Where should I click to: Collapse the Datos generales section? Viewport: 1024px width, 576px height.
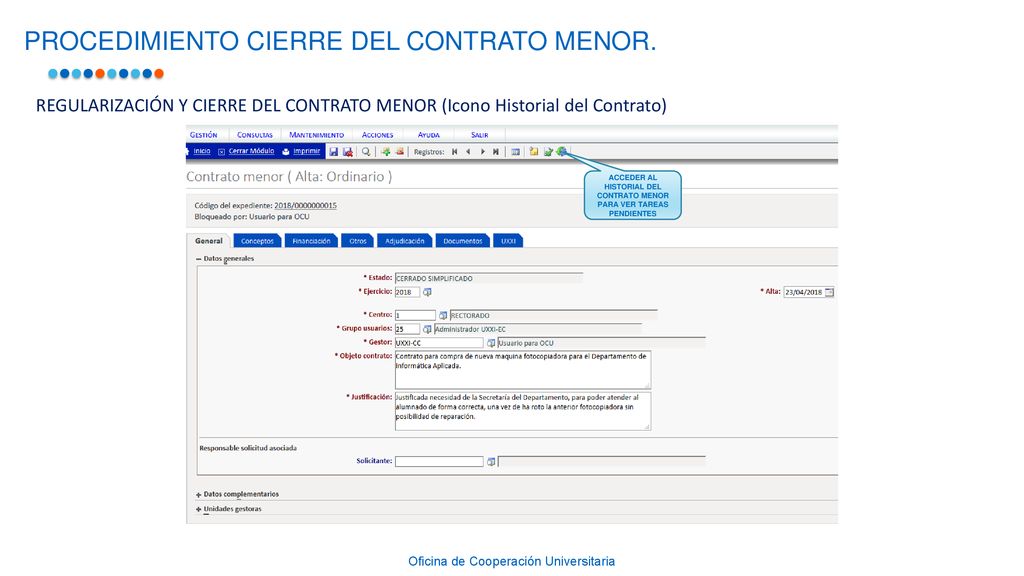pyautogui.click(x=199, y=259)
